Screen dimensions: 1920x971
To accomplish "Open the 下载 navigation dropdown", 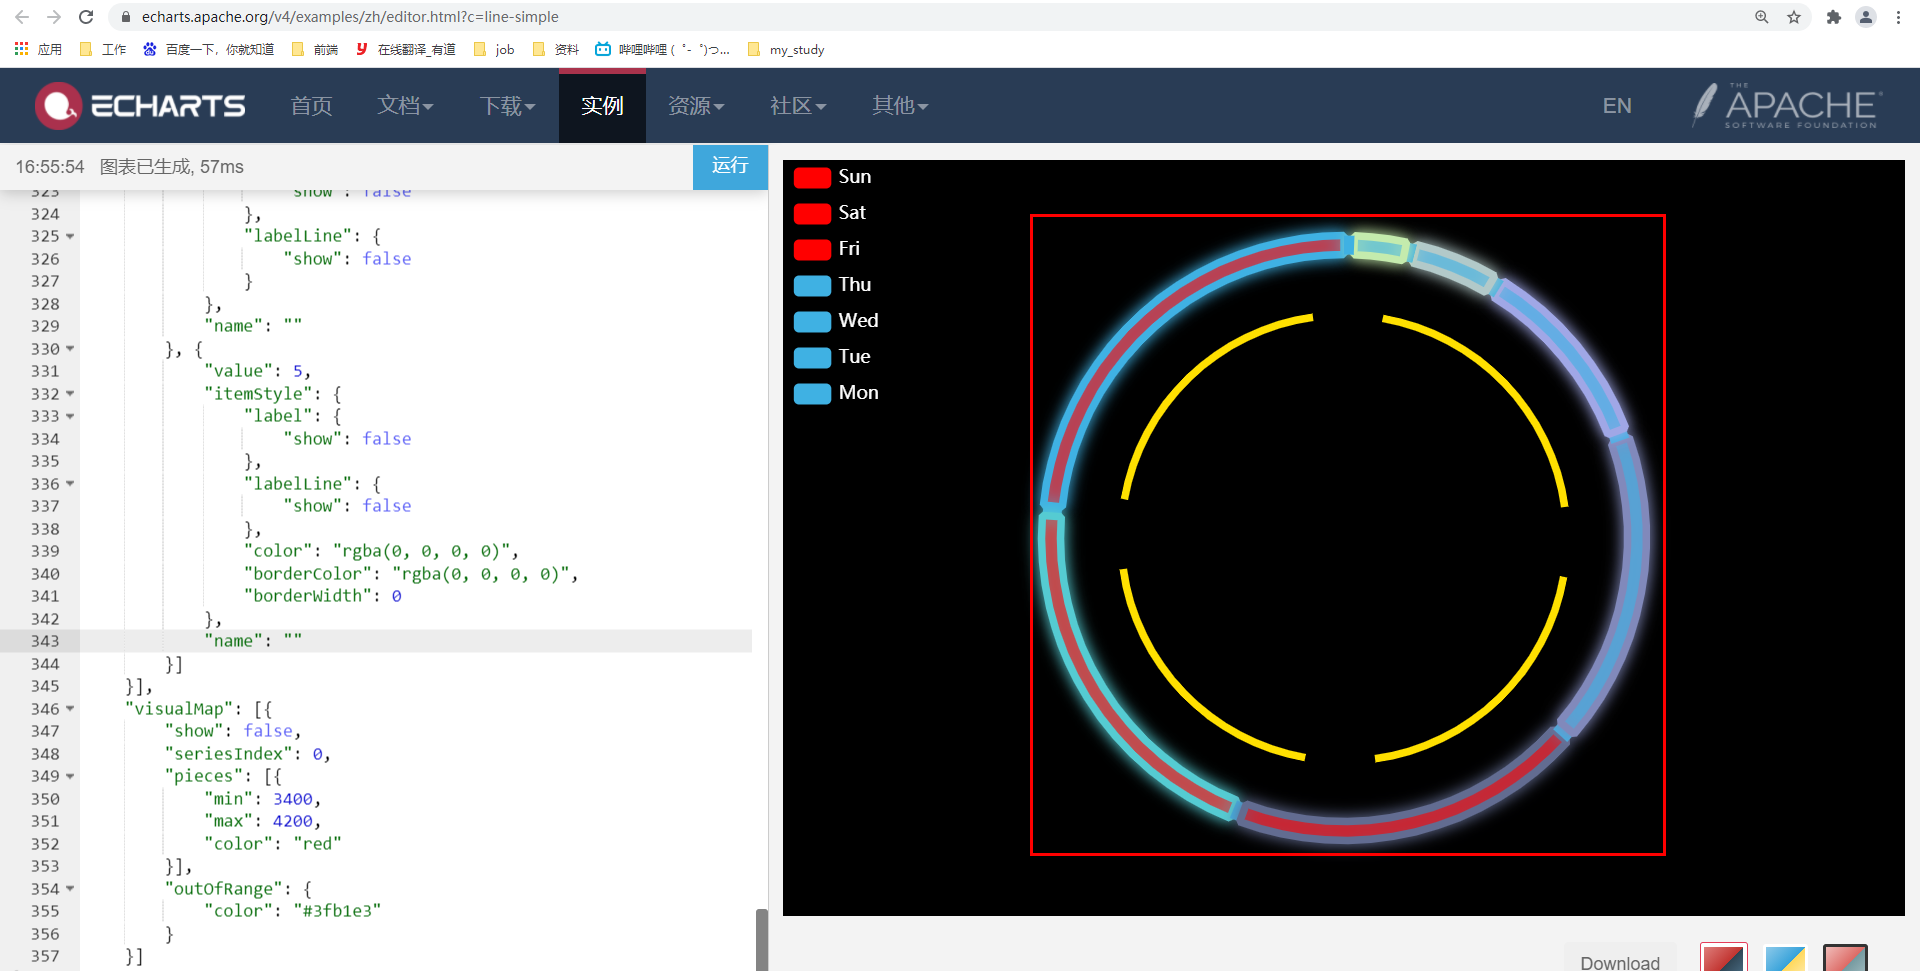I will (x=508, y=106).
